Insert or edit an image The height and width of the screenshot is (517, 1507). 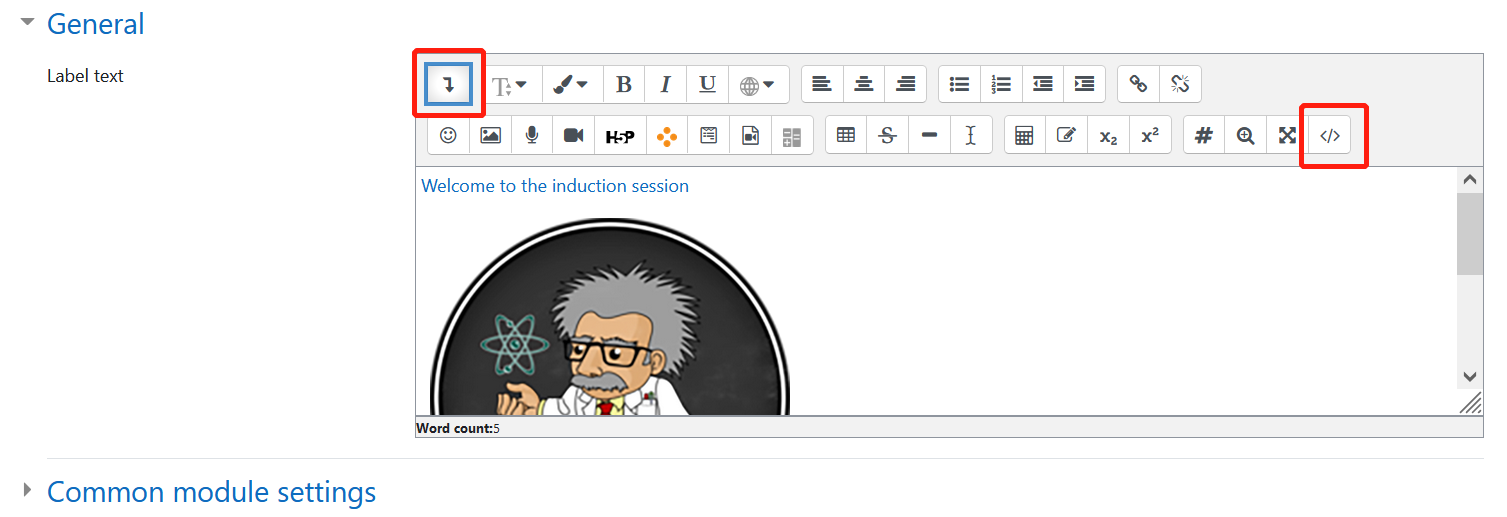[x=490, y=135]
